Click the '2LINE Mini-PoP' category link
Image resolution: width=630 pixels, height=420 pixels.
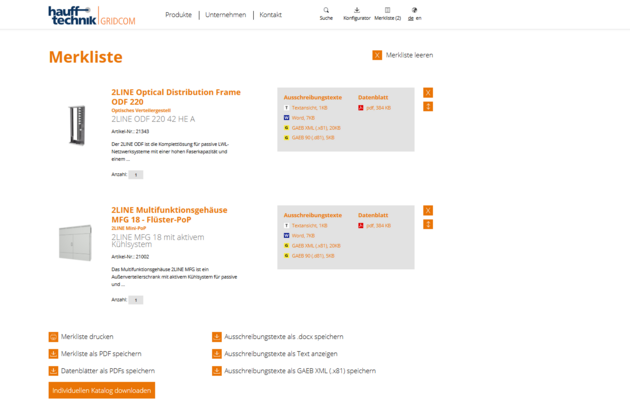129,228
